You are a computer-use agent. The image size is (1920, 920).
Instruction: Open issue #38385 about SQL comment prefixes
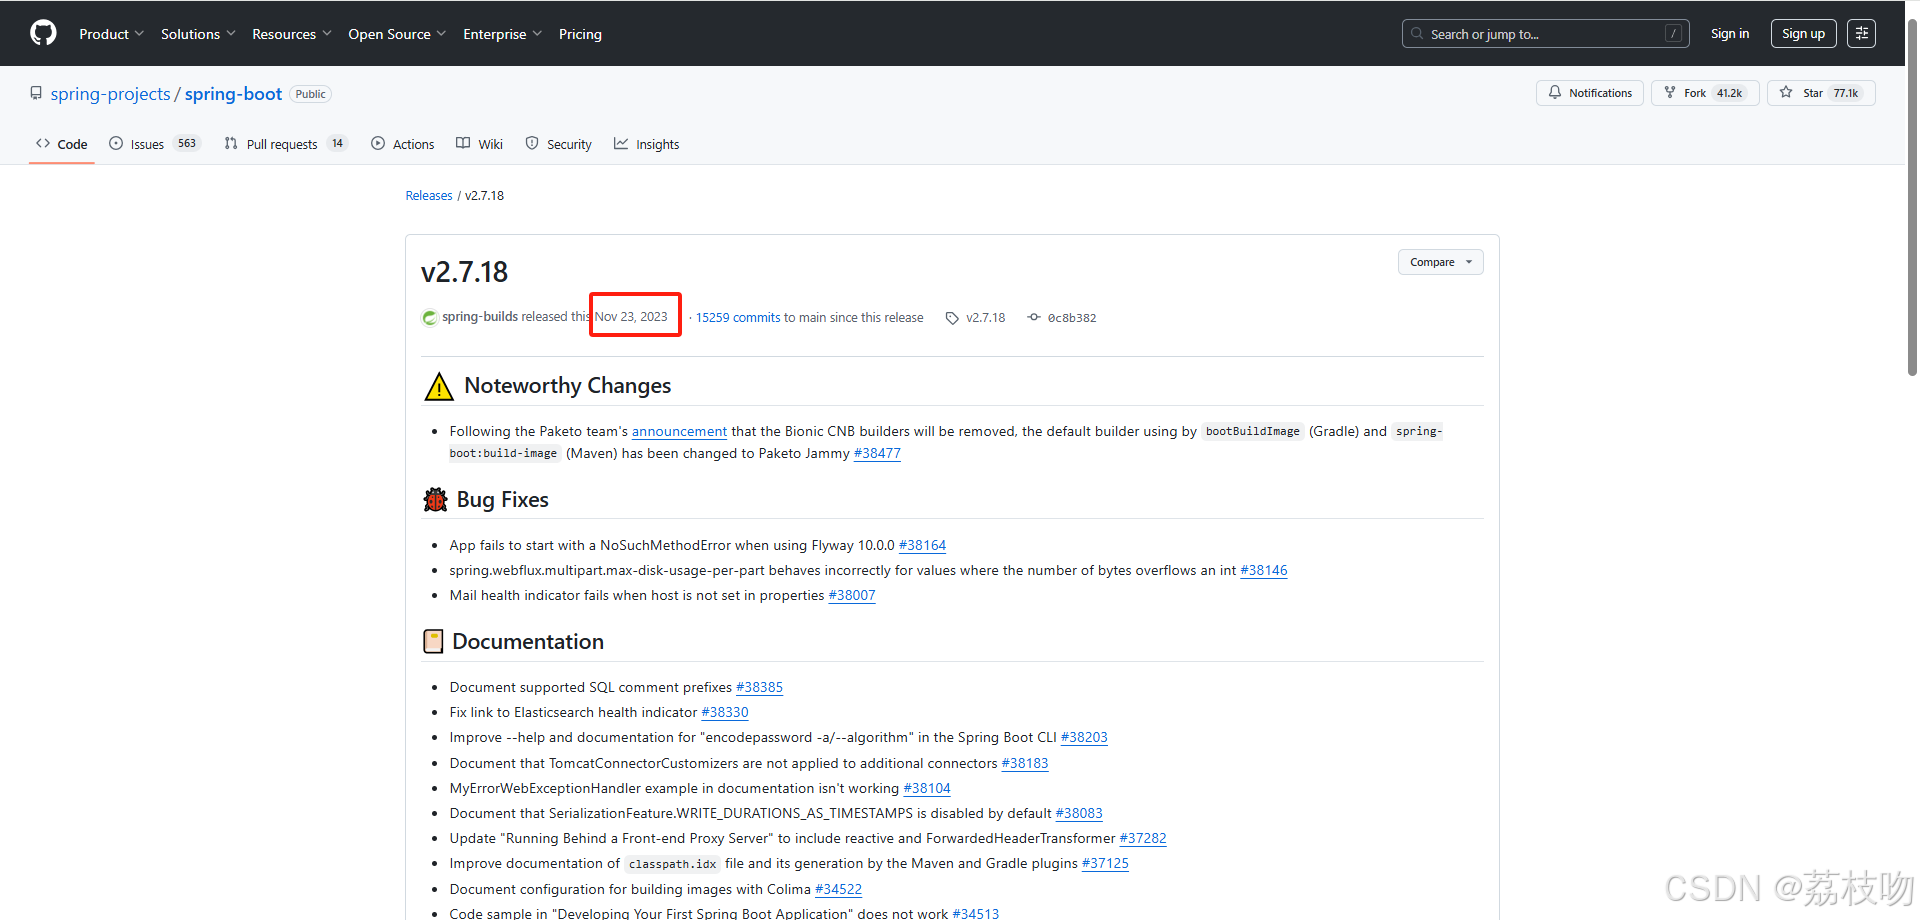click(759, 688)
